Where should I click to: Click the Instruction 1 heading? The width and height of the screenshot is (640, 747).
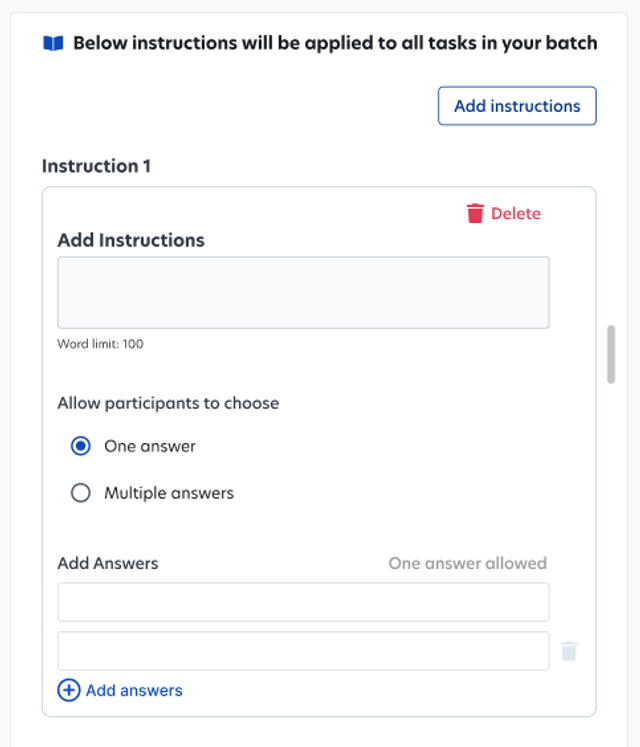pos(96,166)
